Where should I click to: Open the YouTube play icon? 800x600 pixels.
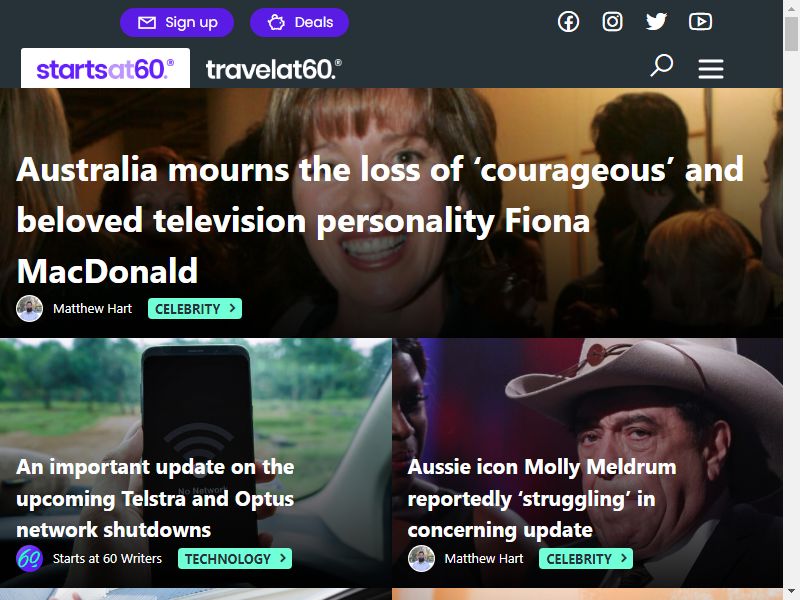point(701,22)
